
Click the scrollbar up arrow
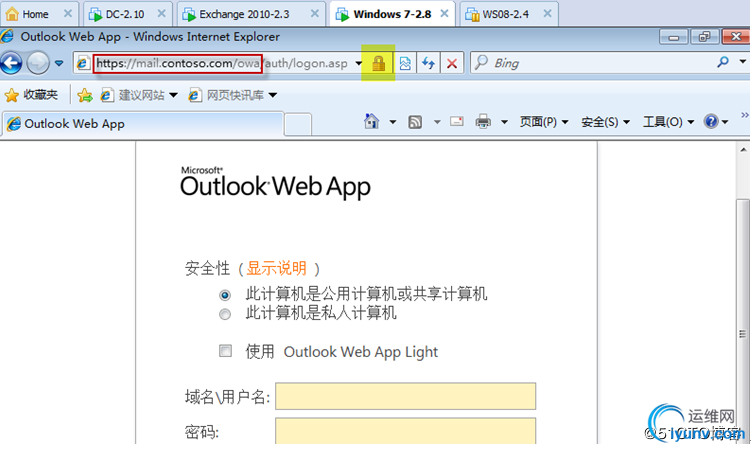tap(743, 150)
